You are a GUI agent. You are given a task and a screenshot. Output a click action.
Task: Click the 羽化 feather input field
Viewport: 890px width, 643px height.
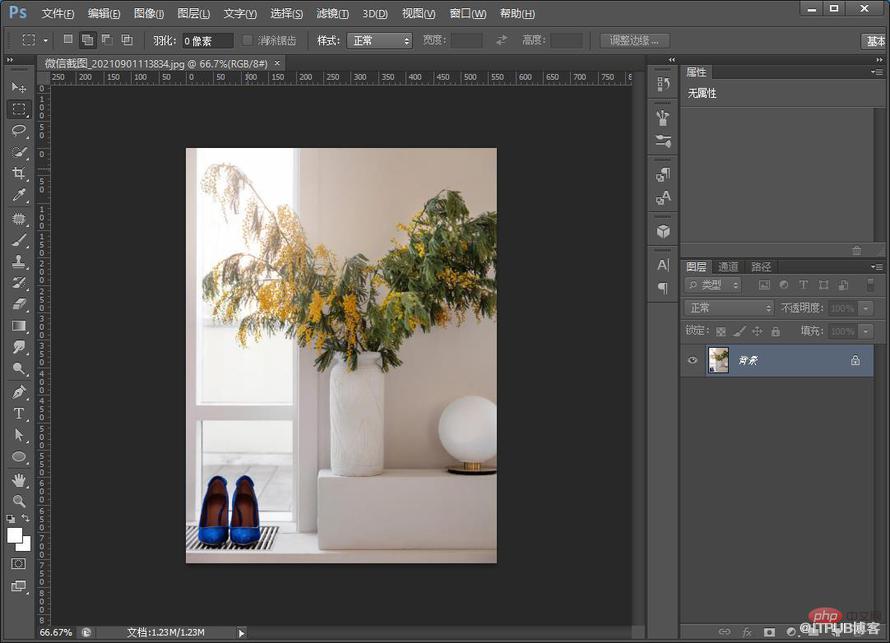(208, 41)
